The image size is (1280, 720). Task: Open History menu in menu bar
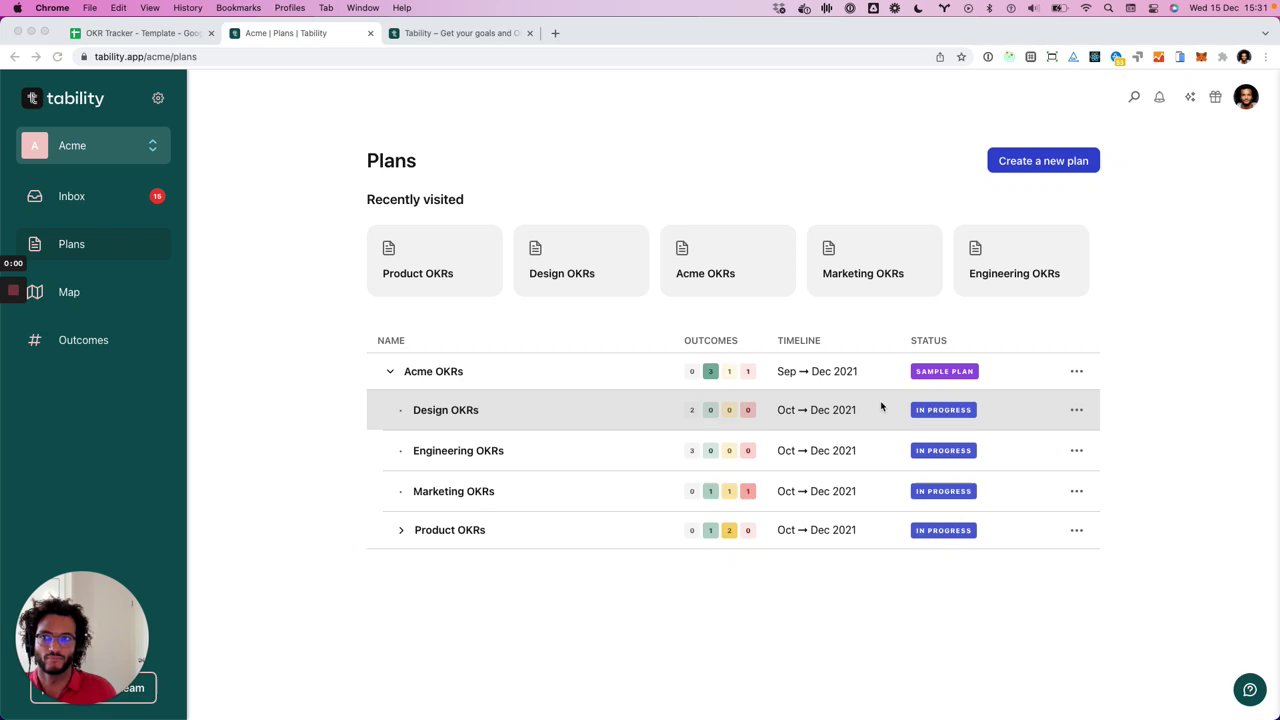coord(187,8)
